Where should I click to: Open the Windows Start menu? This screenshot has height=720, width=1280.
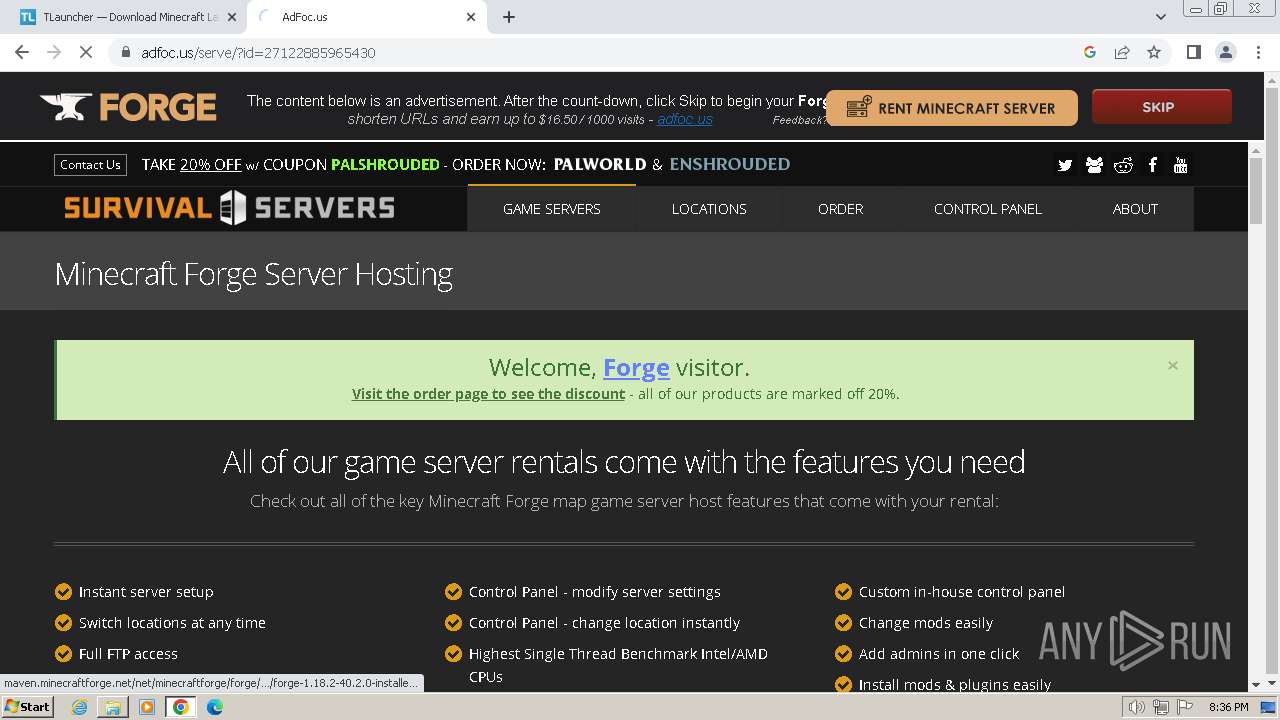(x=28, y=707)
